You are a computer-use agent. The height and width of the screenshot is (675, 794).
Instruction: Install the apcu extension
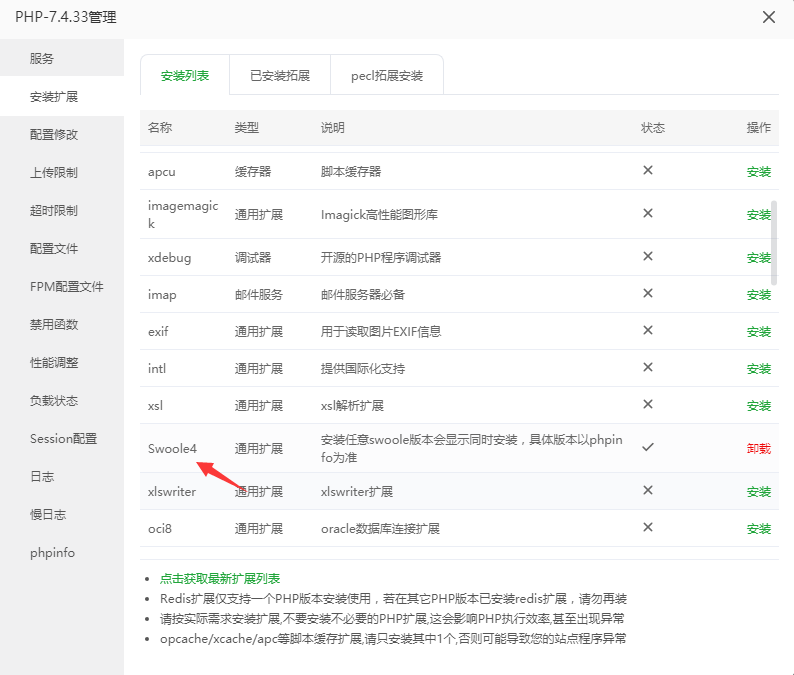(758, 172)
